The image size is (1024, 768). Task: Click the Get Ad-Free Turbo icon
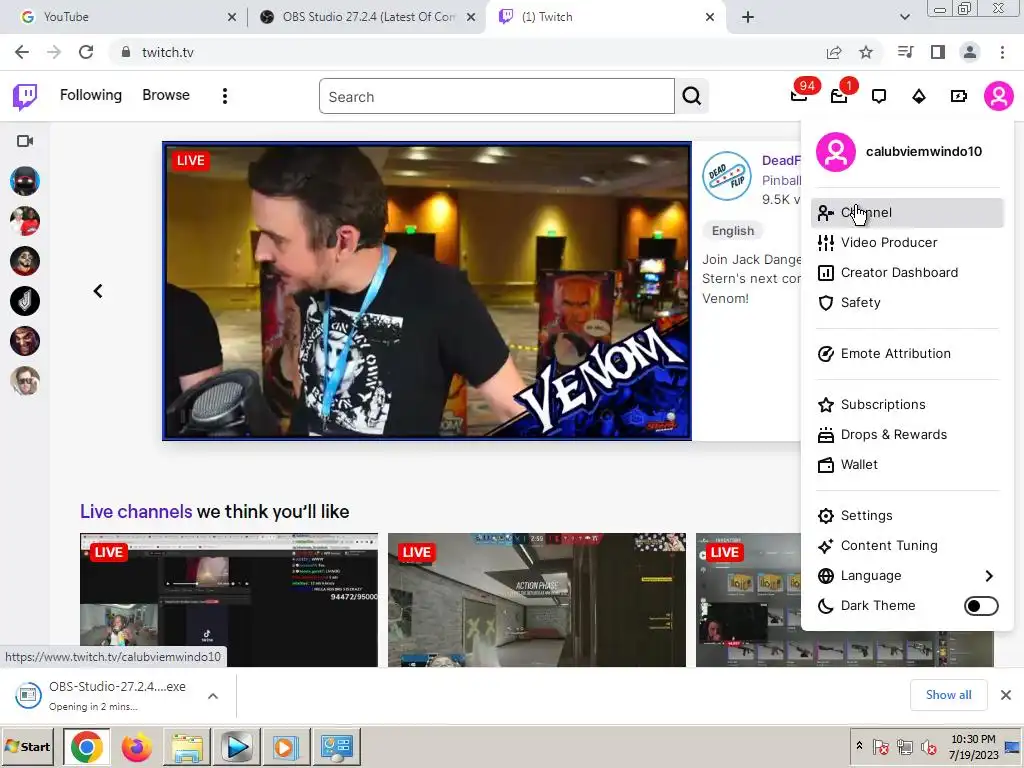coord(959,97)
